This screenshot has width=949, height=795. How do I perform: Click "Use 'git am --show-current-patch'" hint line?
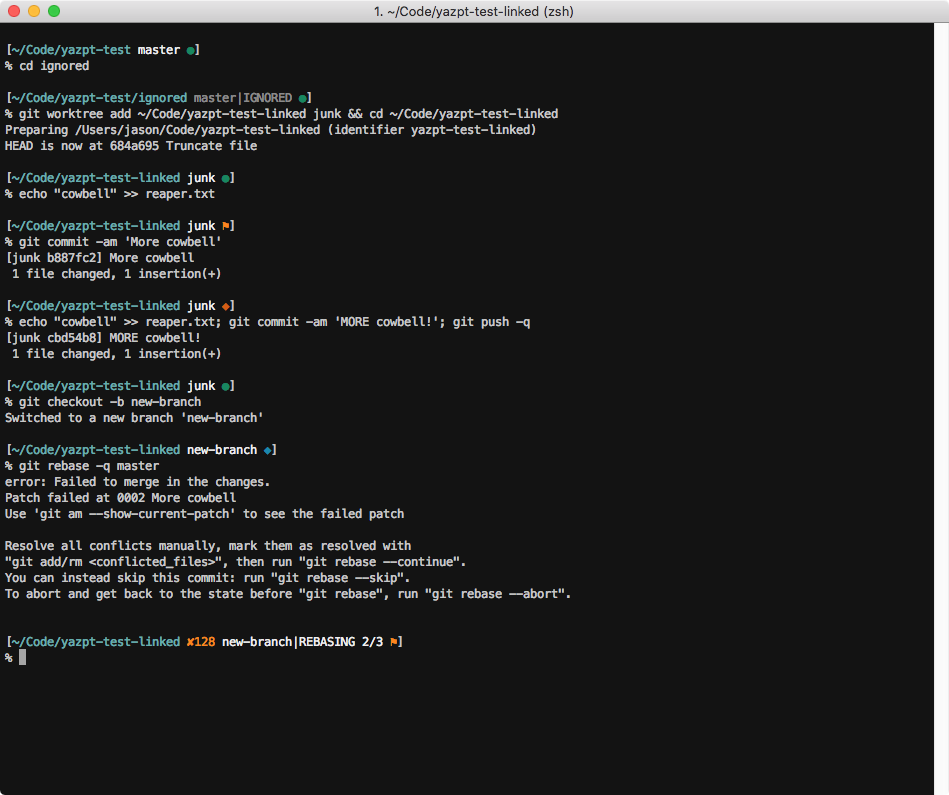coord(205,514)
